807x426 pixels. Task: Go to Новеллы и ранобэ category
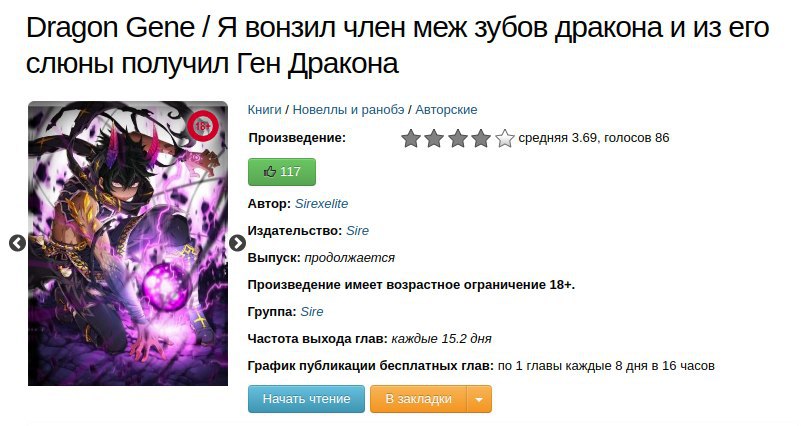(x=348, y=110)
